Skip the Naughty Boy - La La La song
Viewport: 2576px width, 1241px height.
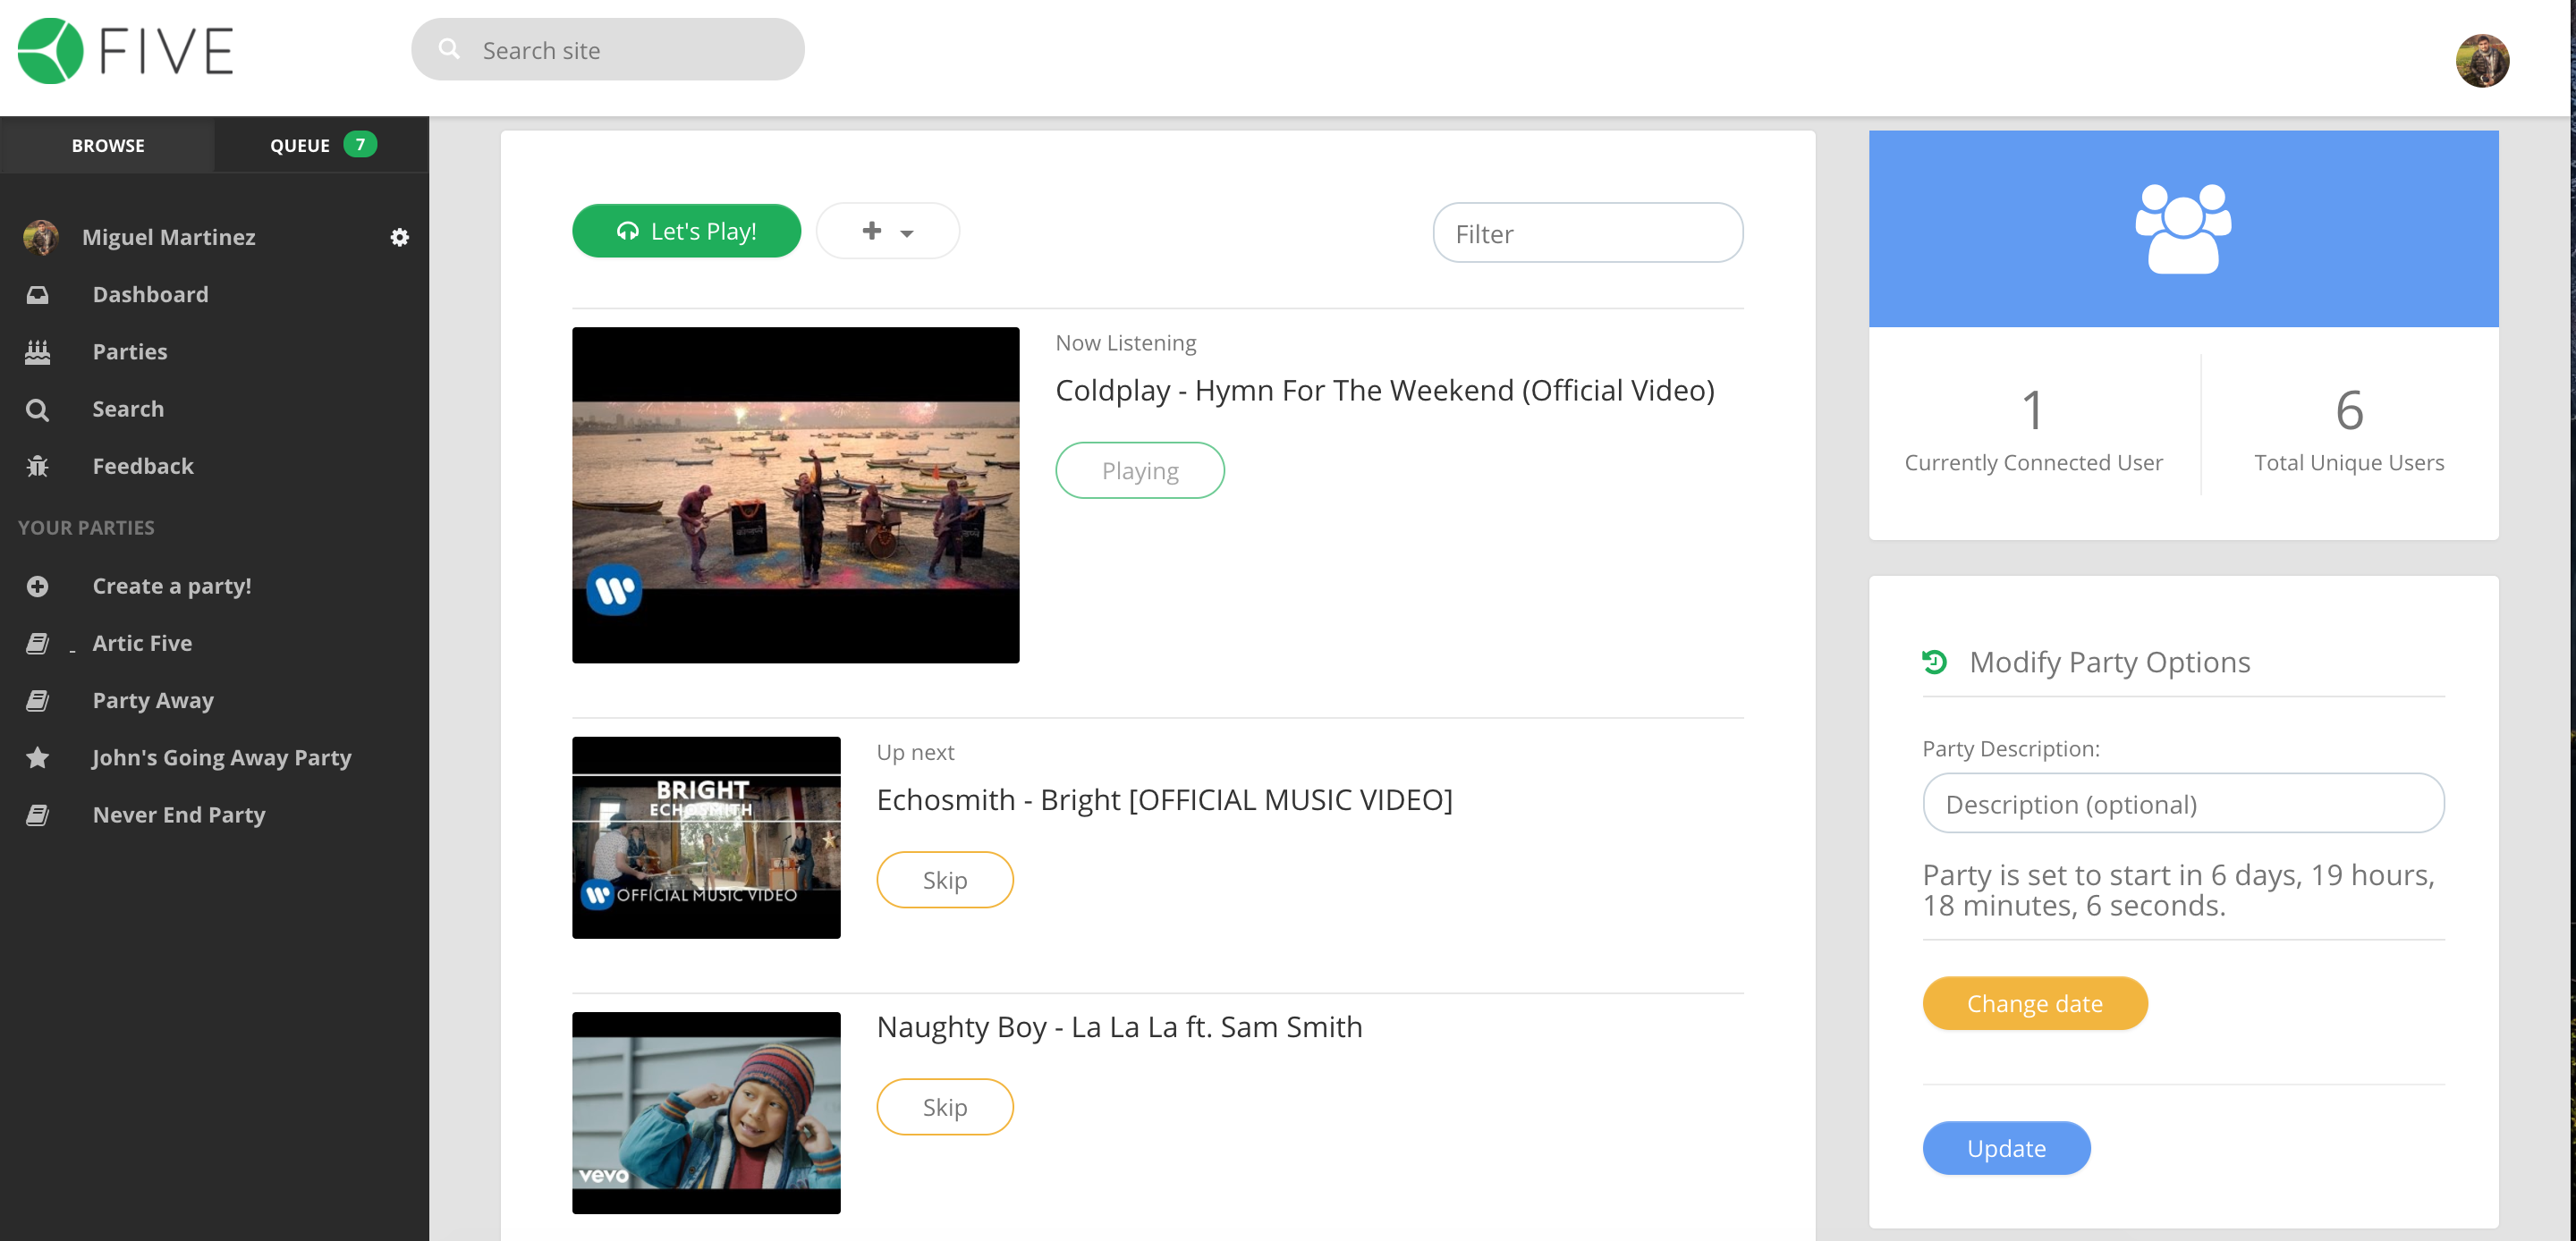pyautogui.click(x=944, y=1107)
